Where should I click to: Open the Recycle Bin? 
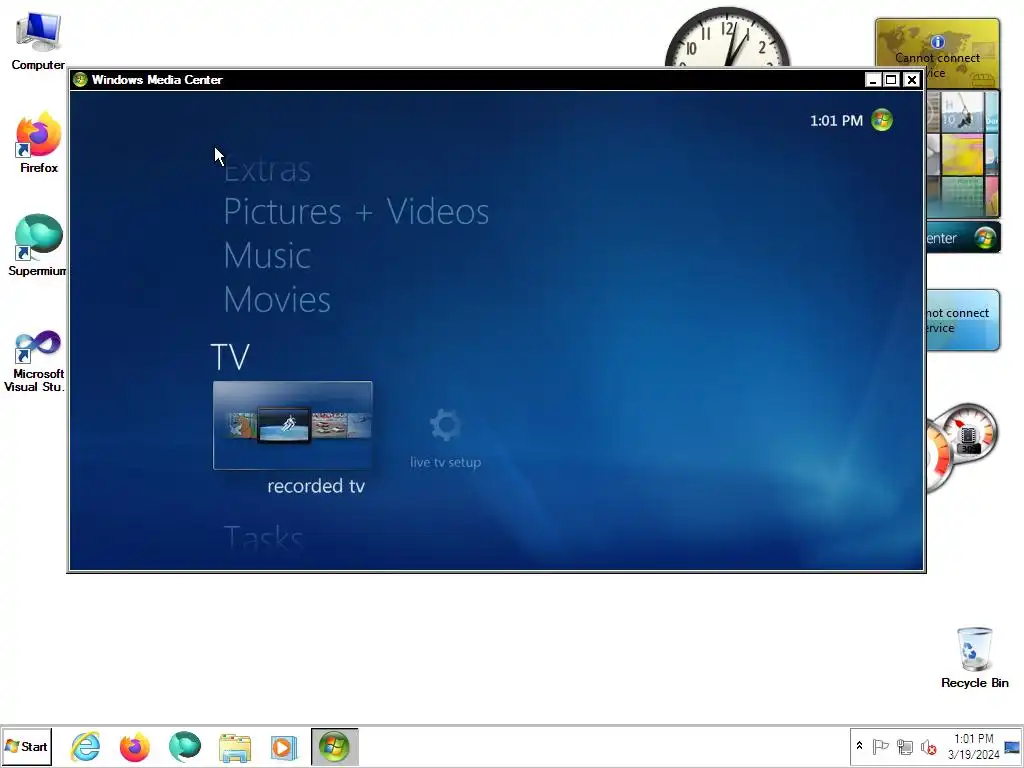tap(974, 658)
